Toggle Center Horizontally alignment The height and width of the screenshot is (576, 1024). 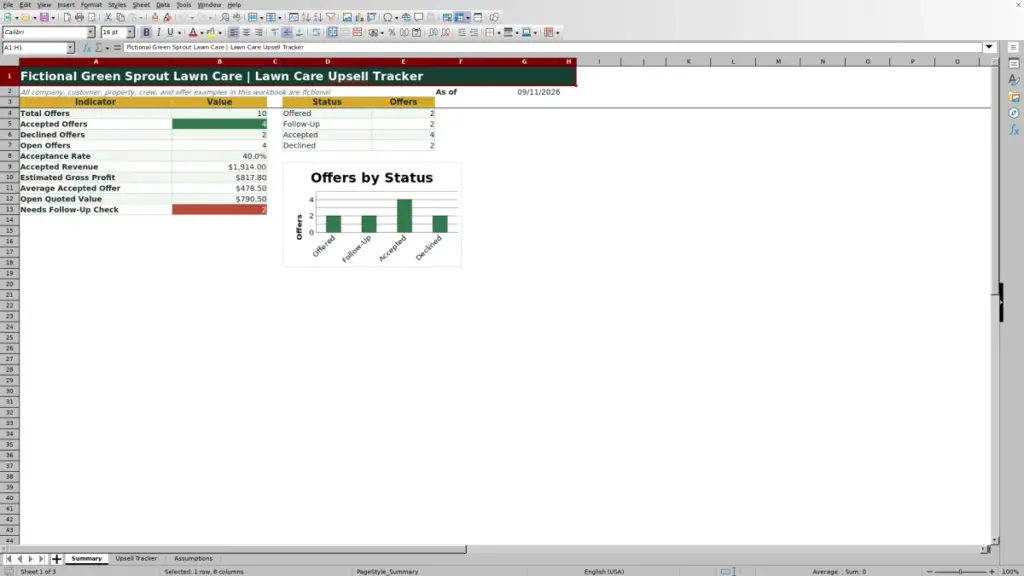click(246, 33)
